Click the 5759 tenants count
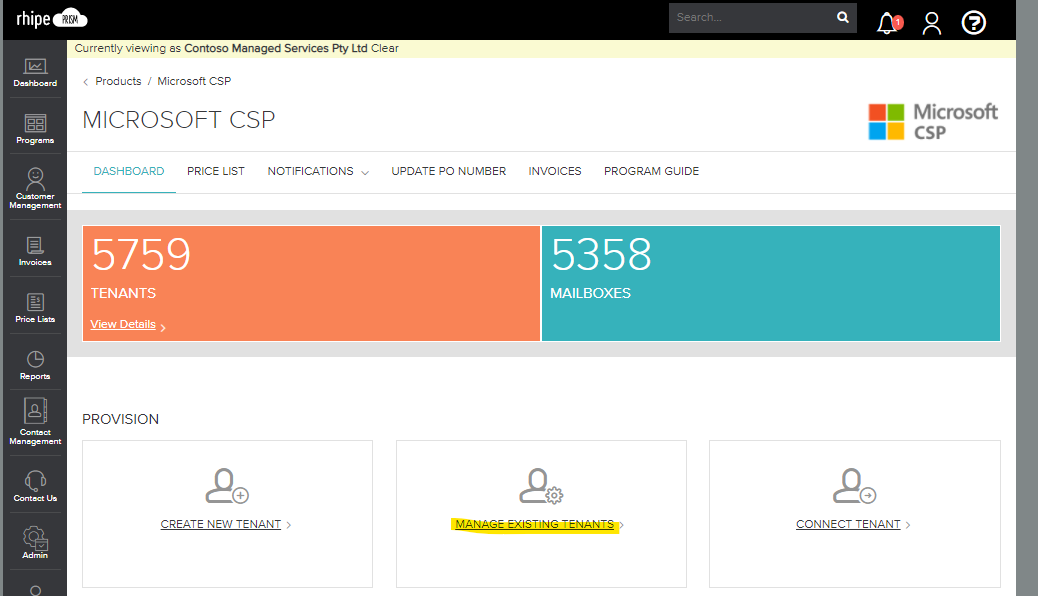This screenshot has height=596, width=1038. pos(141,255)
